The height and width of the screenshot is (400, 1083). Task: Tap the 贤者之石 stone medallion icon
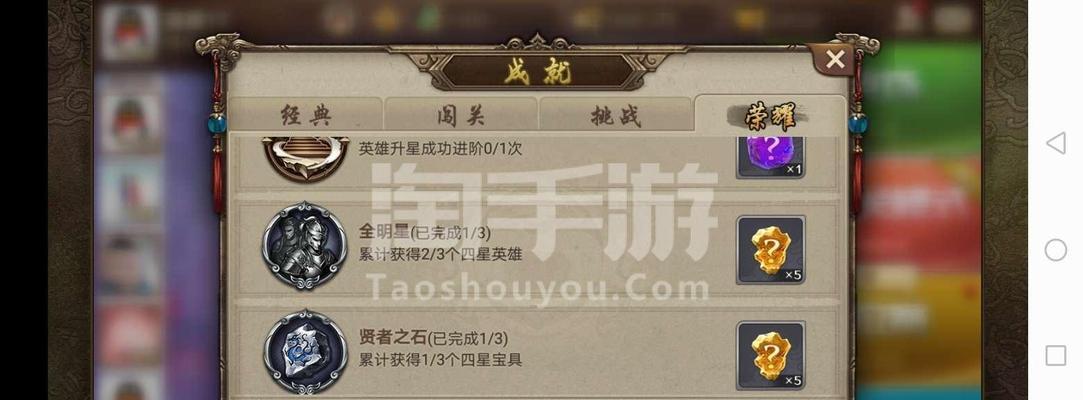click(x=305, y=351)
